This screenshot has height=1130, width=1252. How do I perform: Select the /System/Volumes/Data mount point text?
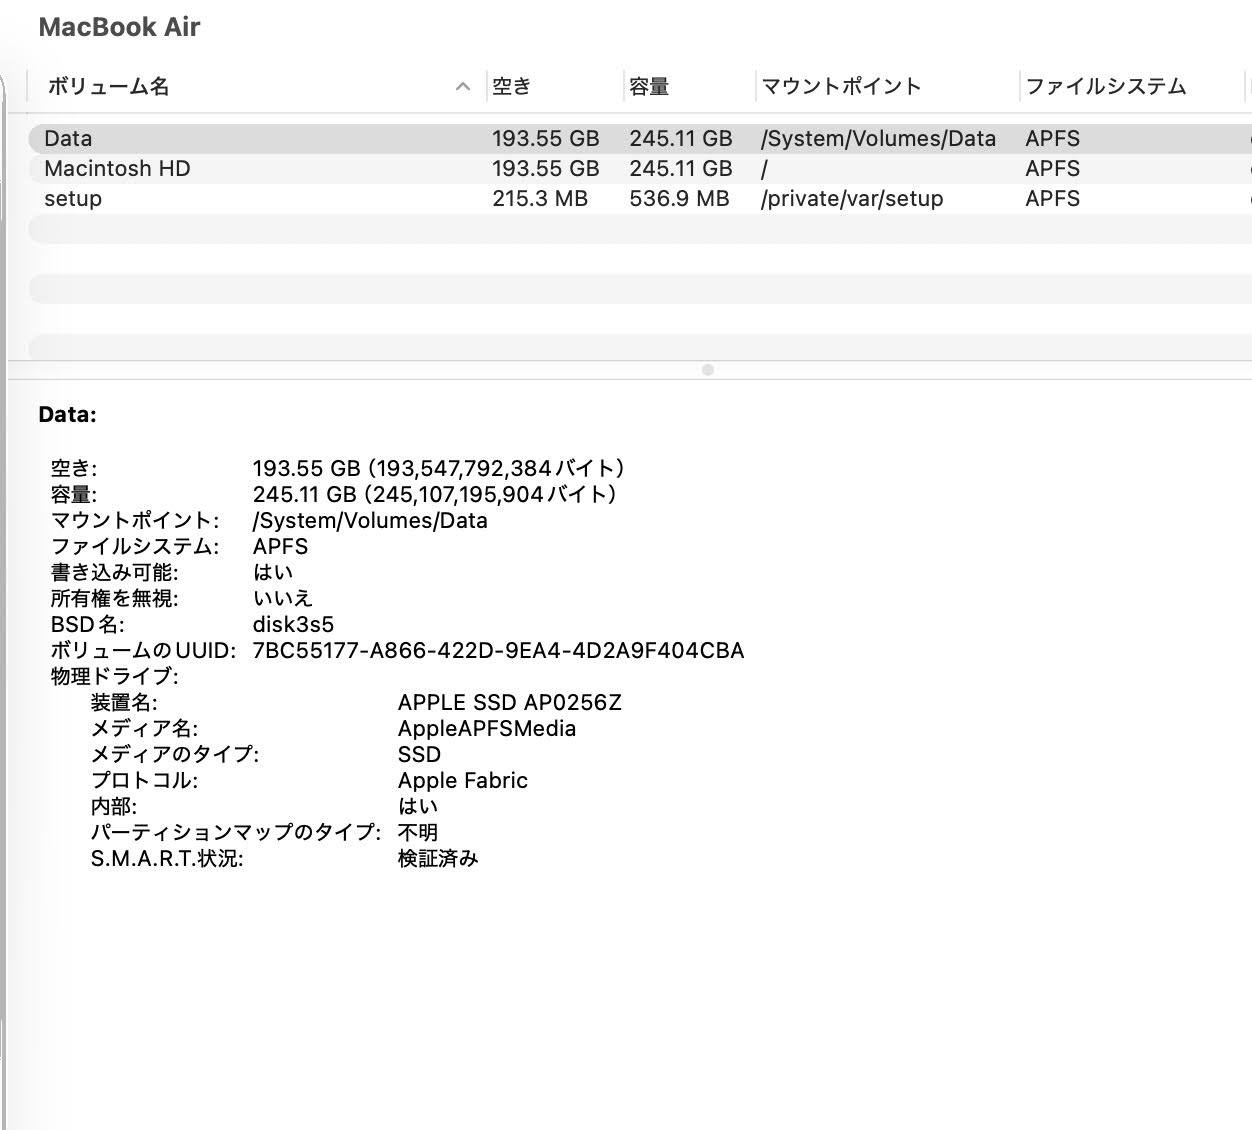pyautogui.click(x=878, y=138)
